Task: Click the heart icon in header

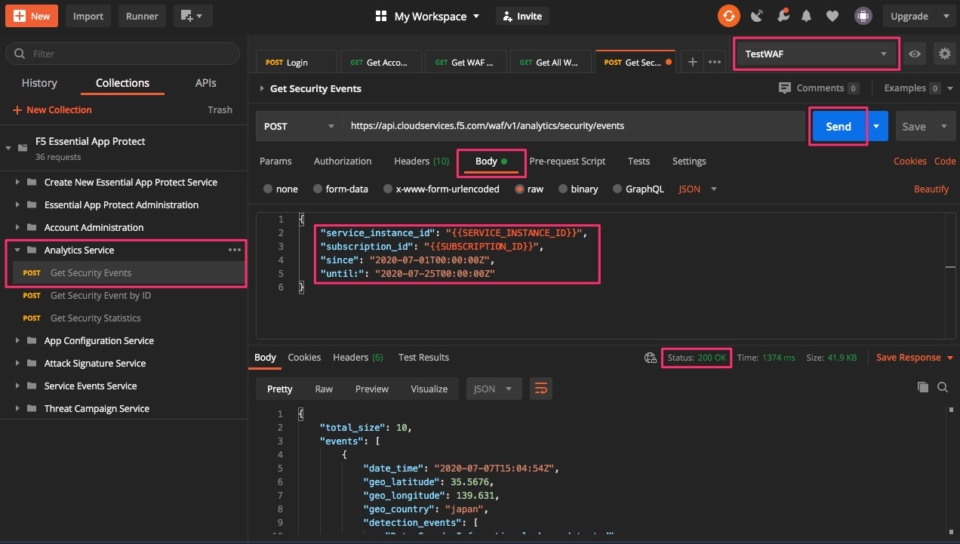Action: pyautogui.click(x=832, y=16)
